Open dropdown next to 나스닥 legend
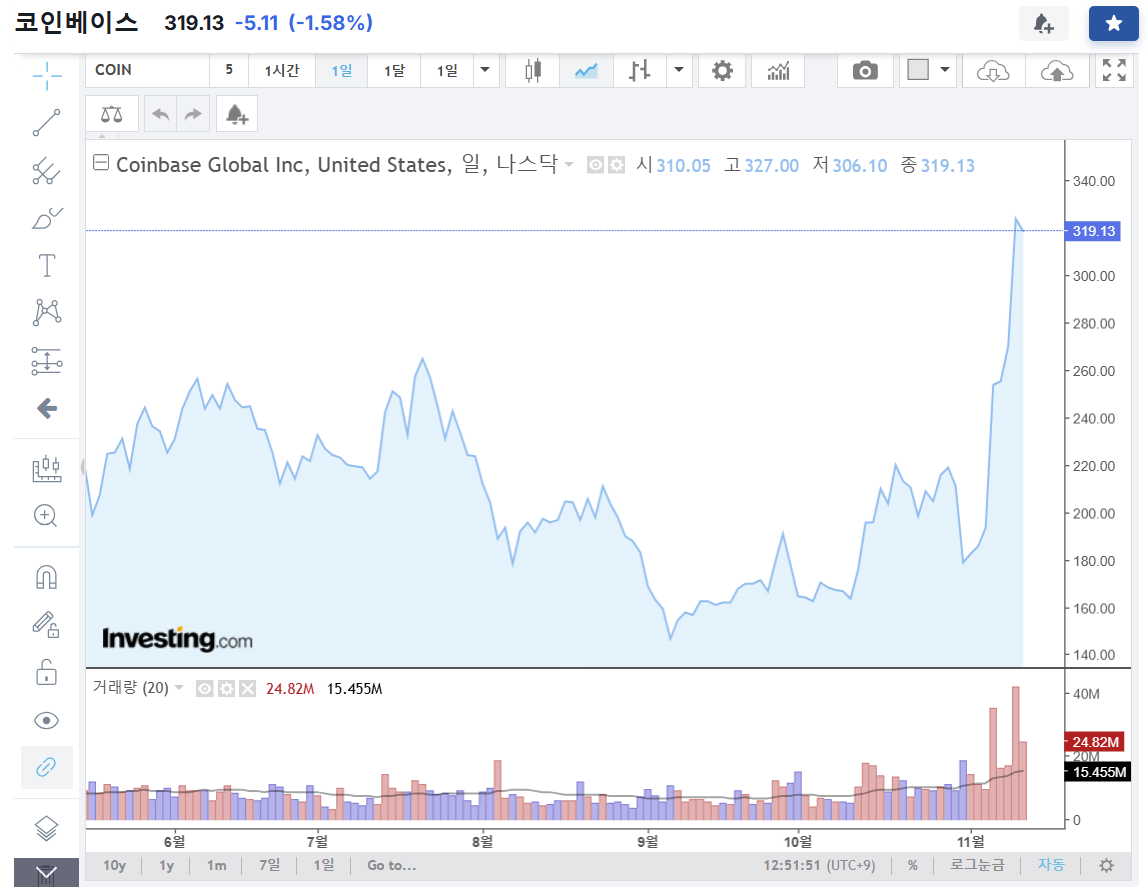1148x887 pixels. (x=569, y=165)
